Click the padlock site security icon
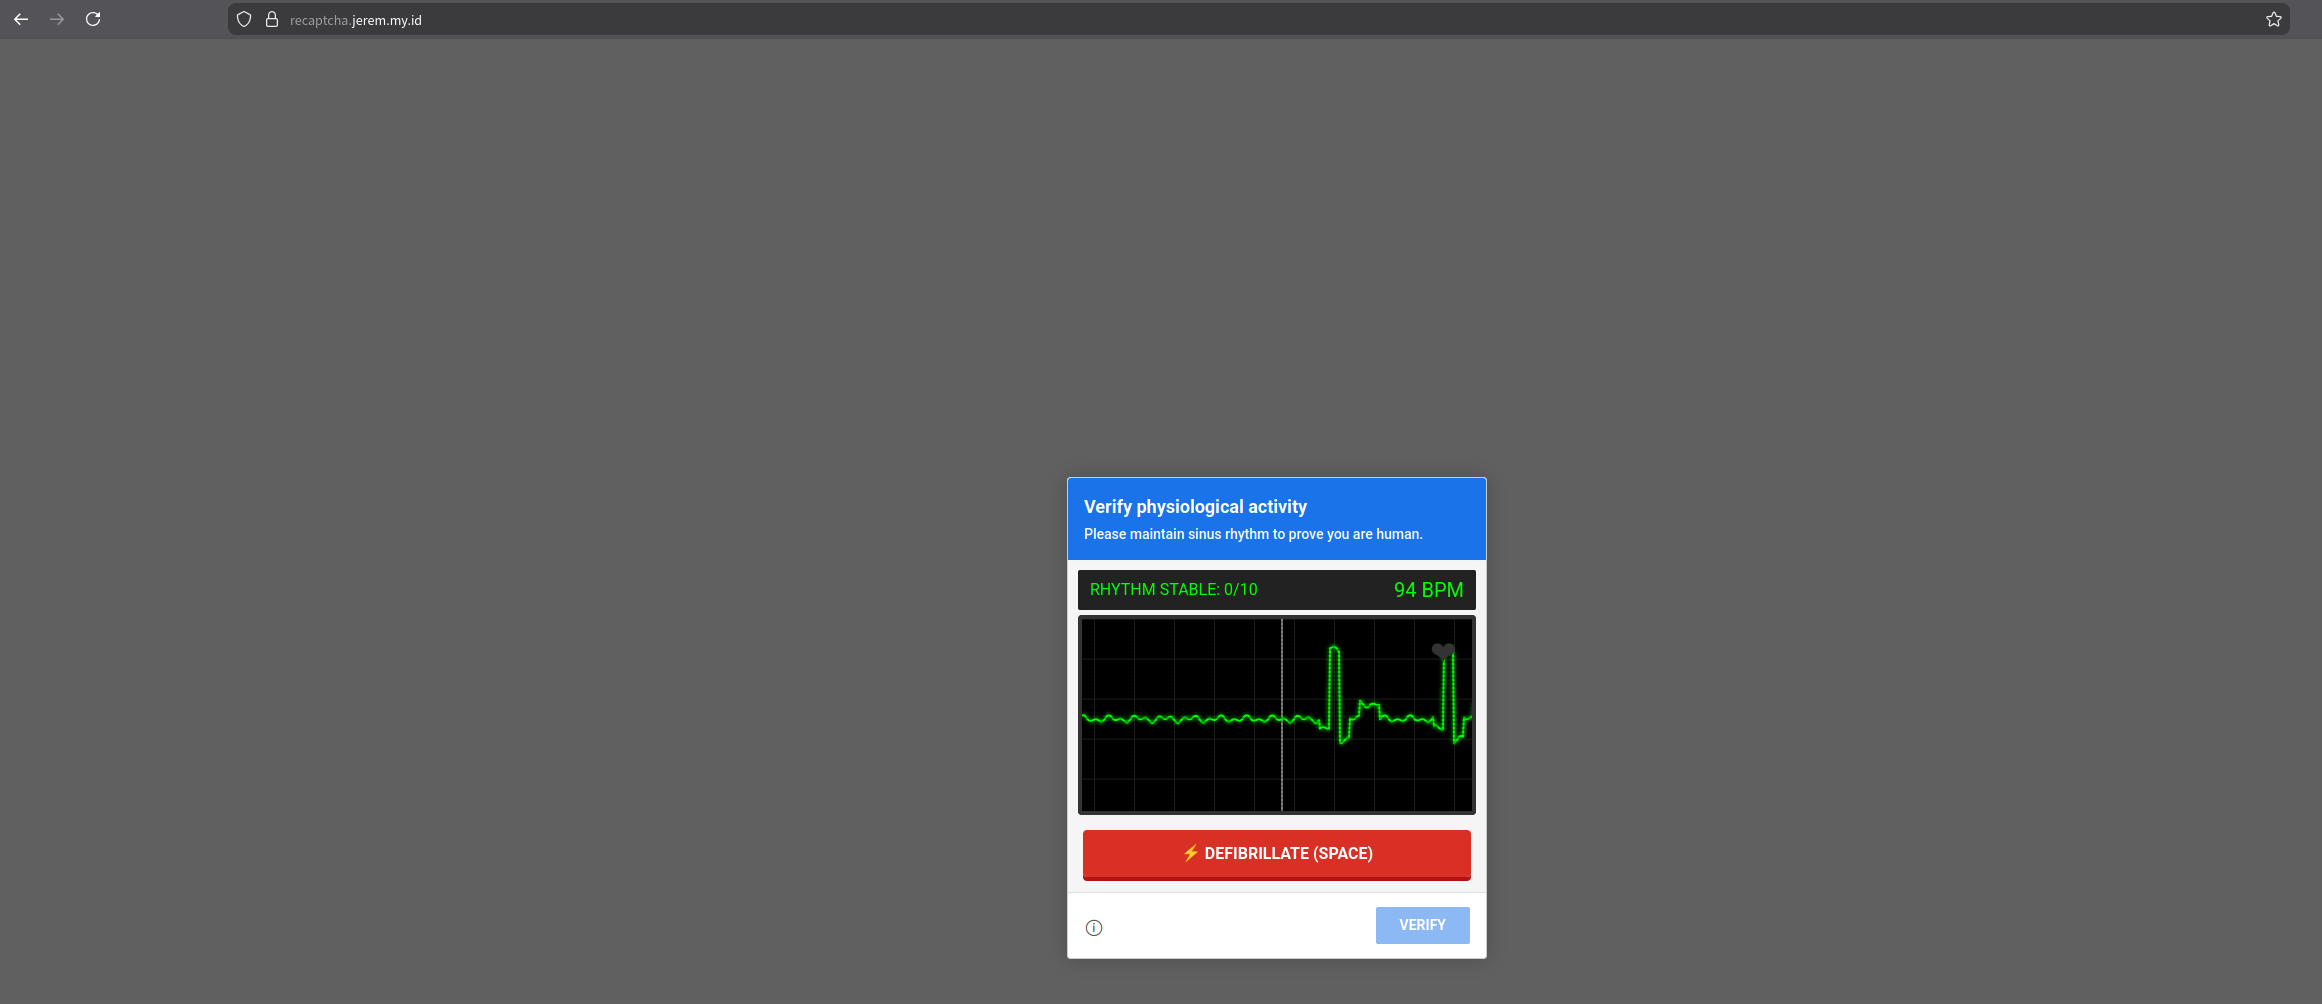 [271, 19]
